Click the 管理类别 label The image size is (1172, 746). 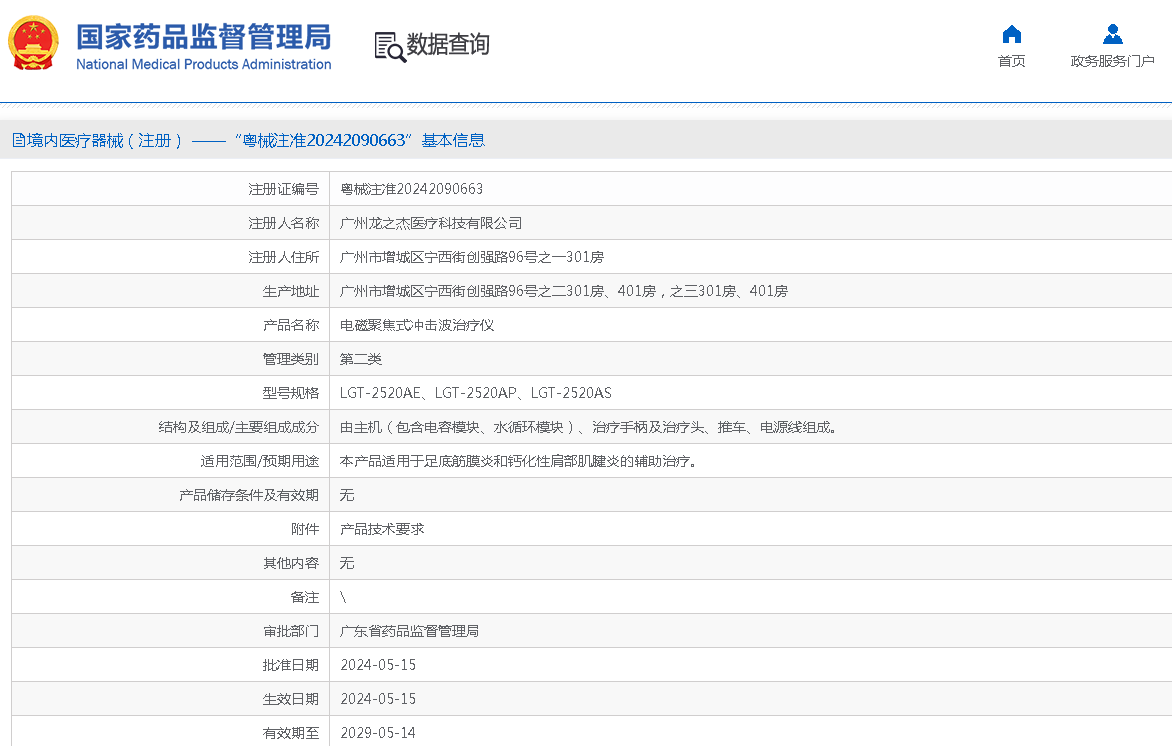coord(291,359)
